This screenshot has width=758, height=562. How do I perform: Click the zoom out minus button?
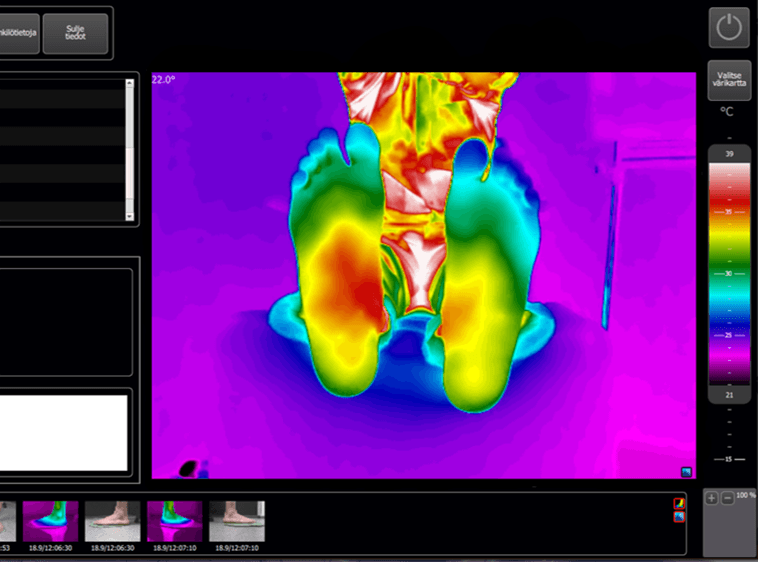[x=727, y=498]
